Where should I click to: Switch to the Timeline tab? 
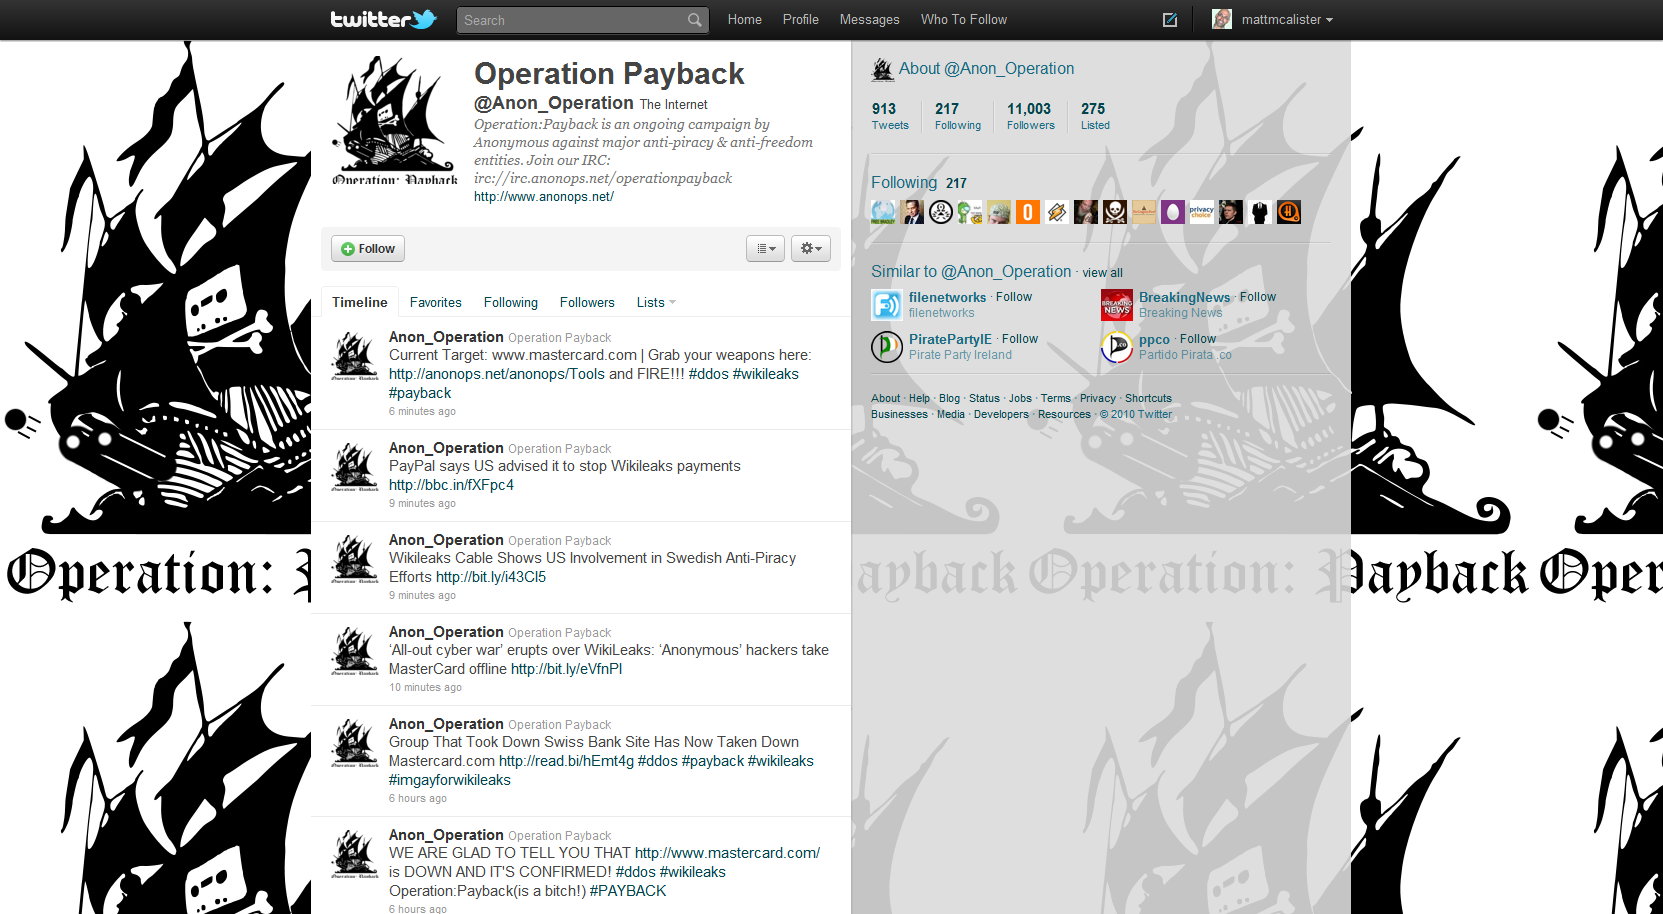tap(360, 302)
